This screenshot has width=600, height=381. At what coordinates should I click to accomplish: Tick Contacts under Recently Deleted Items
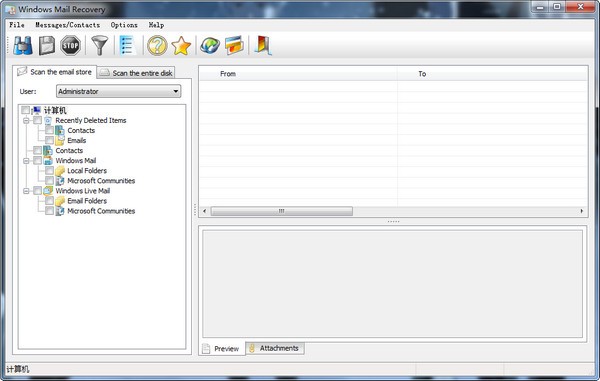[49, 130]
